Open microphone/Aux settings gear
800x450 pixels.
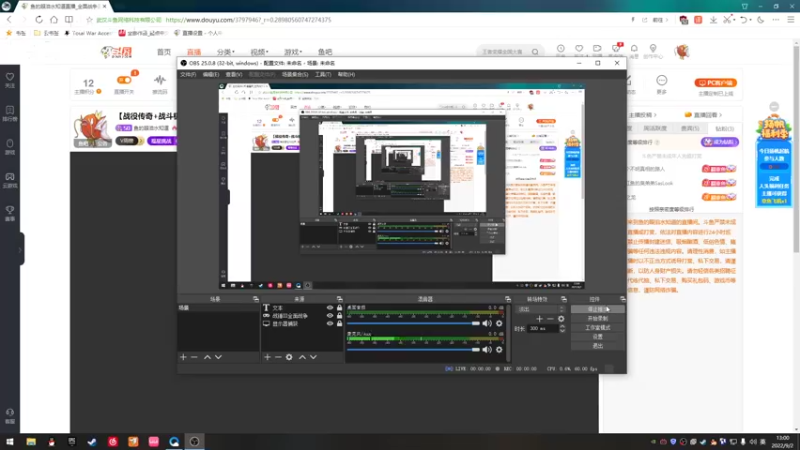click(x=499, y=349)
